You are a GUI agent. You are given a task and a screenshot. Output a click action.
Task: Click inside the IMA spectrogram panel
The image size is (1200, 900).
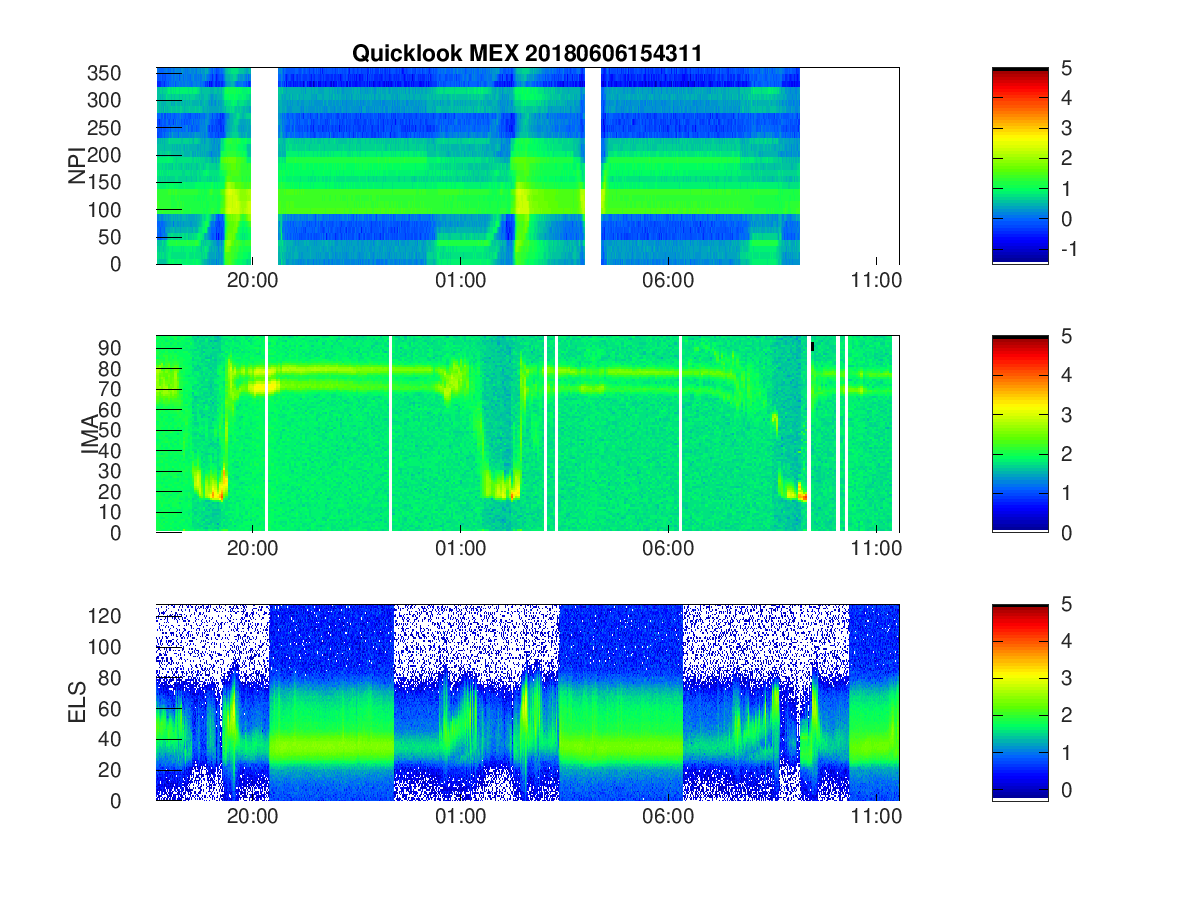[528, 434]
